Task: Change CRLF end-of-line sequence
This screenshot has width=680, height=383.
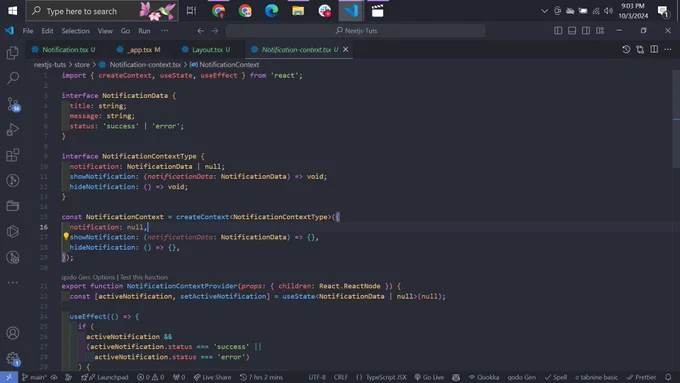Action: [340, 377]
